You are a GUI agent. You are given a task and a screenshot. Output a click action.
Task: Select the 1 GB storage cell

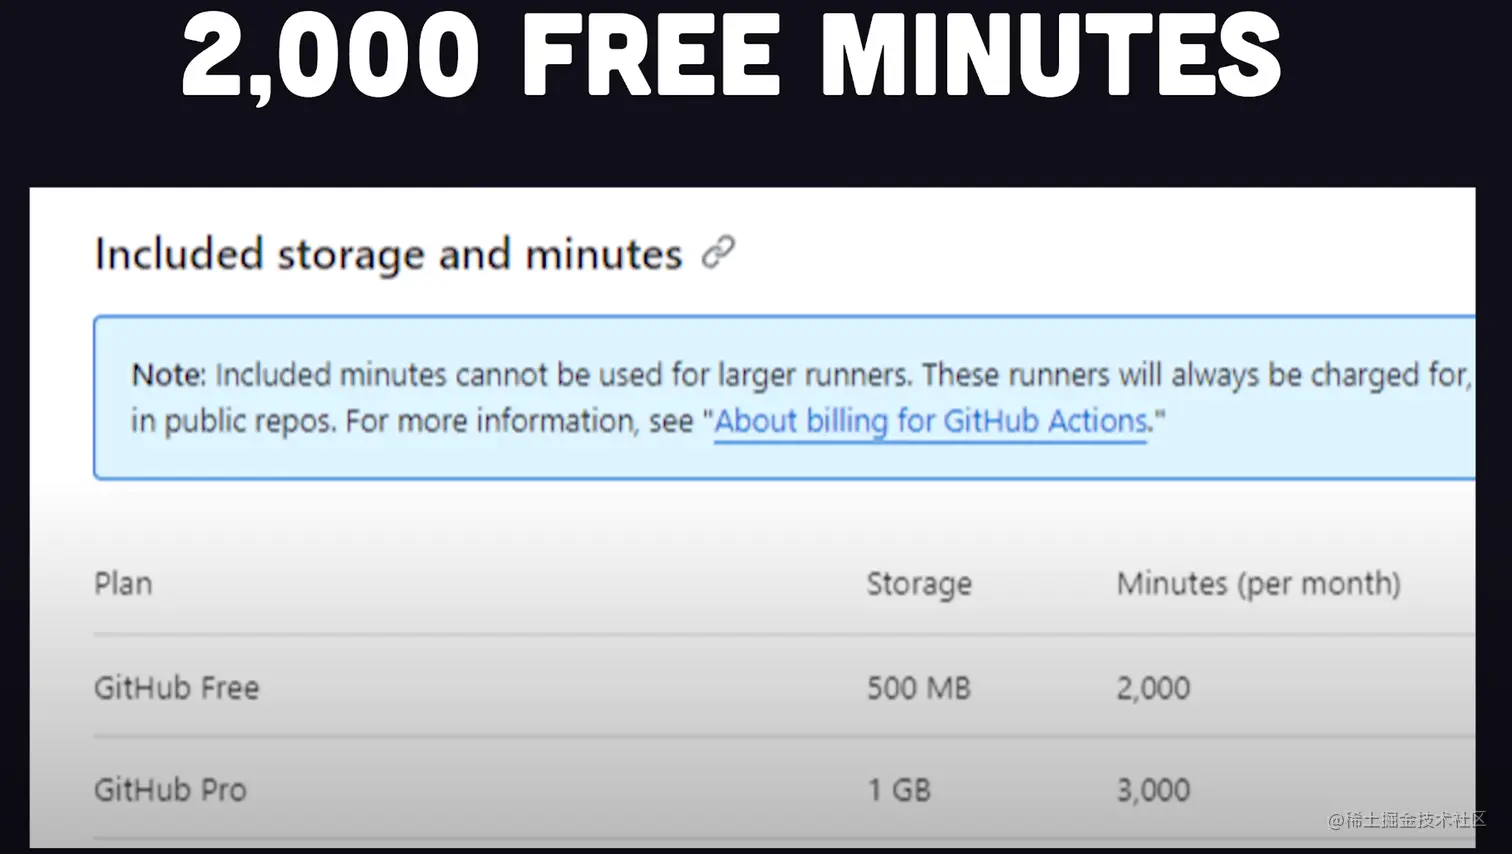[x=898, y=790]
